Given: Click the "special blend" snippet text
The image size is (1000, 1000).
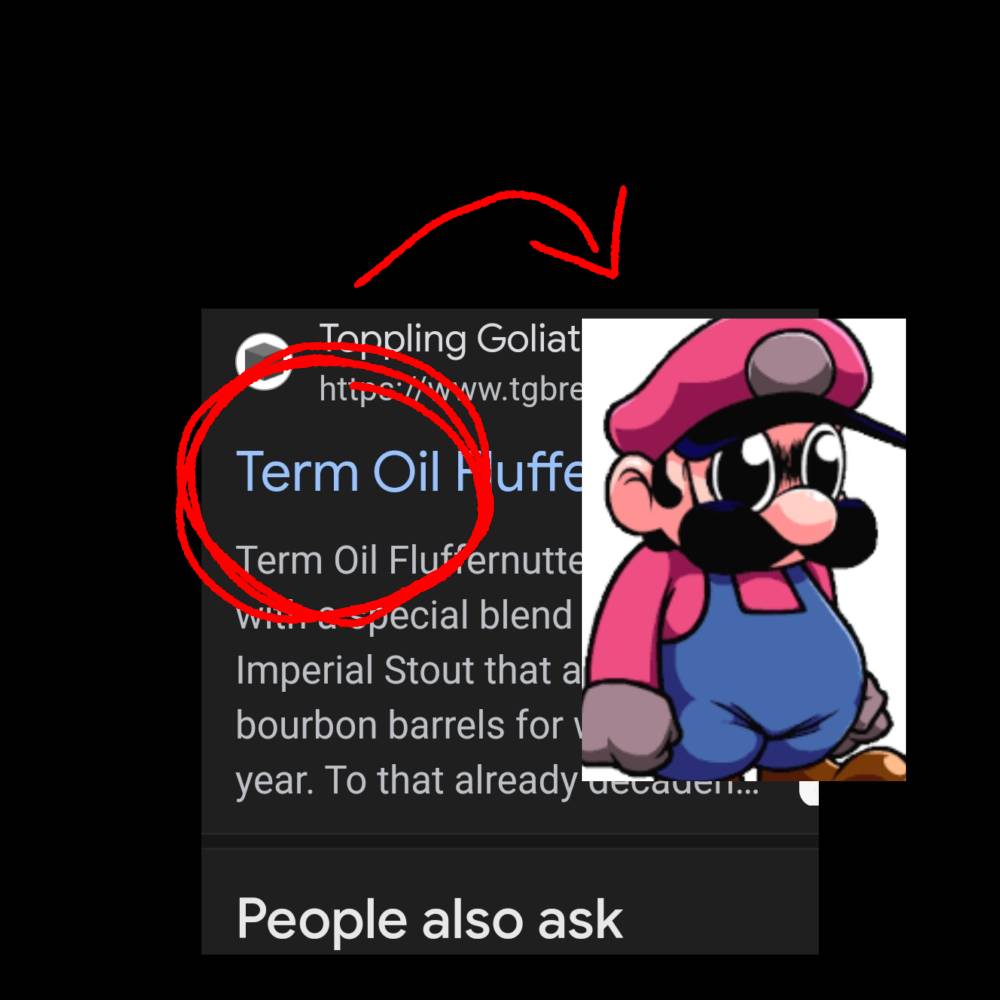Looking at the screenshot, I should pyautogui.click(x=461, y=615).
